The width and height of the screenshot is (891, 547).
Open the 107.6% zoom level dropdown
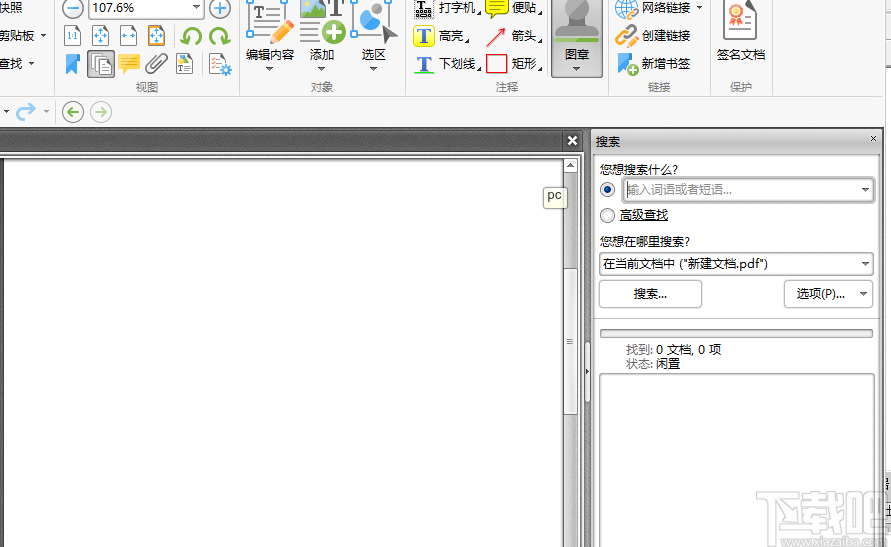pyautogui.click(x=196, y=7)
